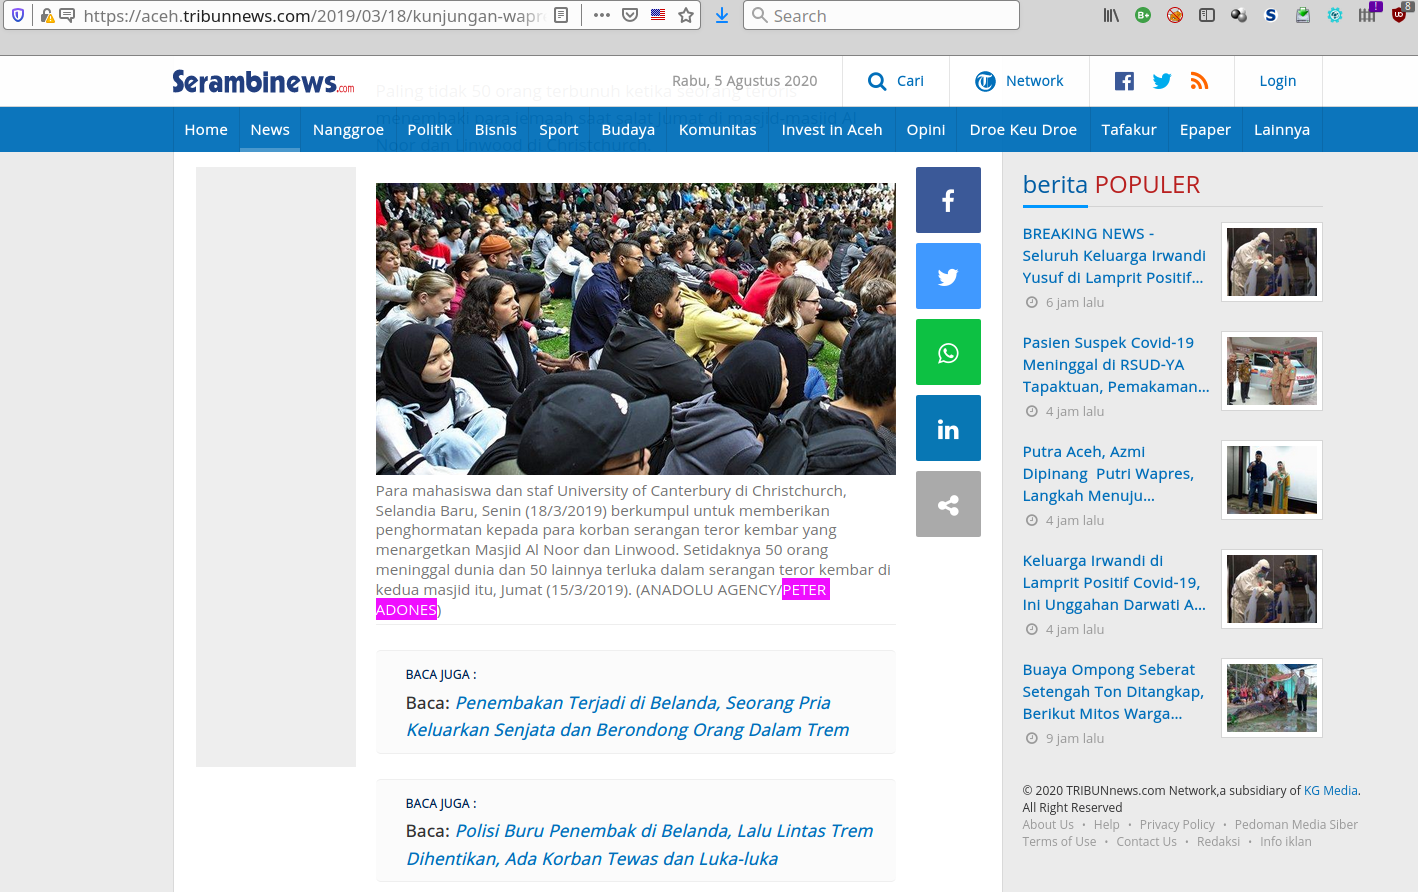
Task: Toggle reader view in the address bar
Action: coord(562,15)
